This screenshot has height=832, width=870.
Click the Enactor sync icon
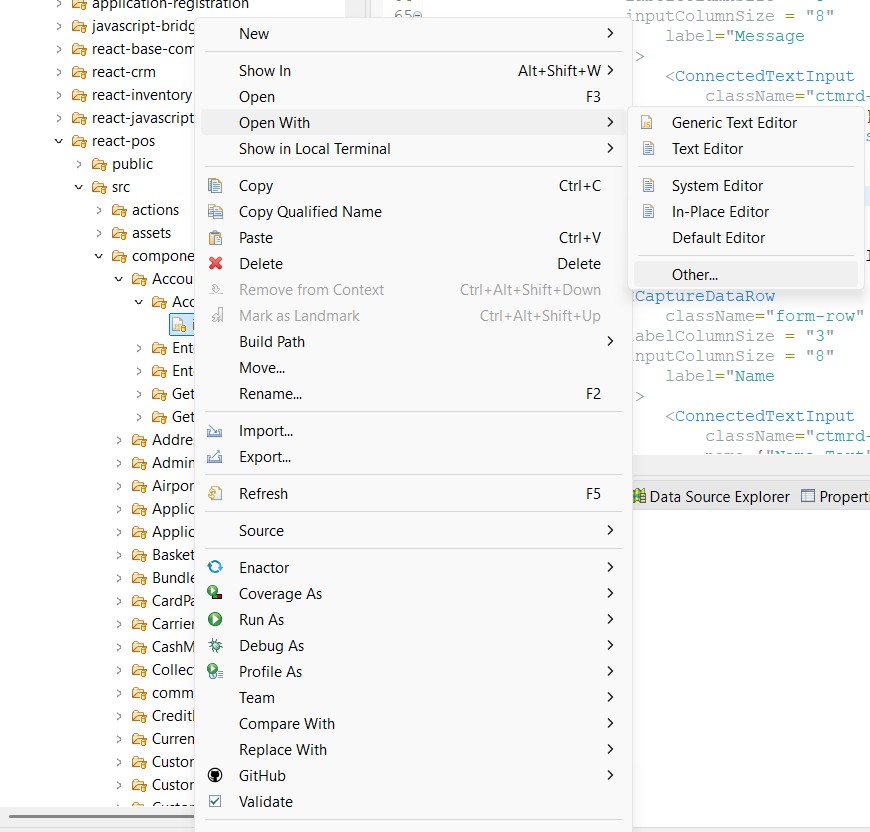pyautogui.click(x=215, y=567)
